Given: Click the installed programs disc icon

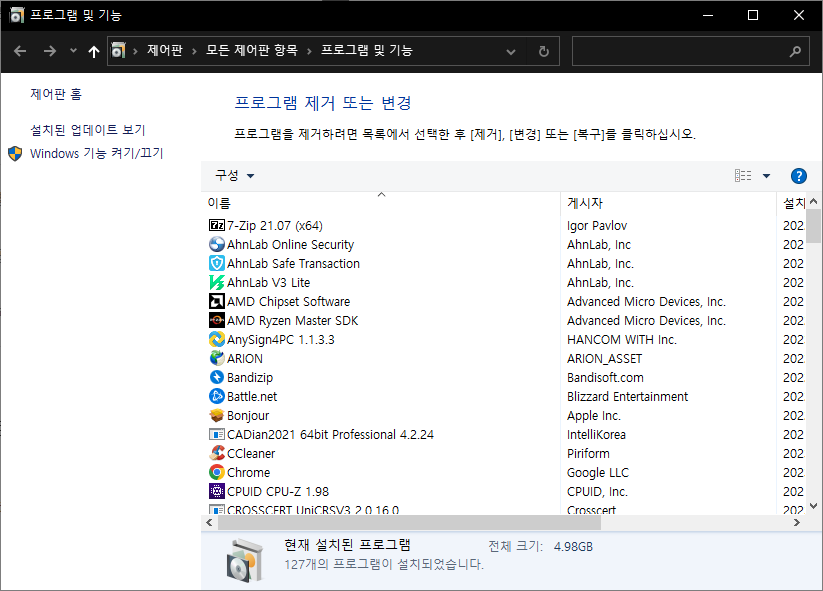Looking at the screenshot, I should pyautogui.click(x=245, y=561).
